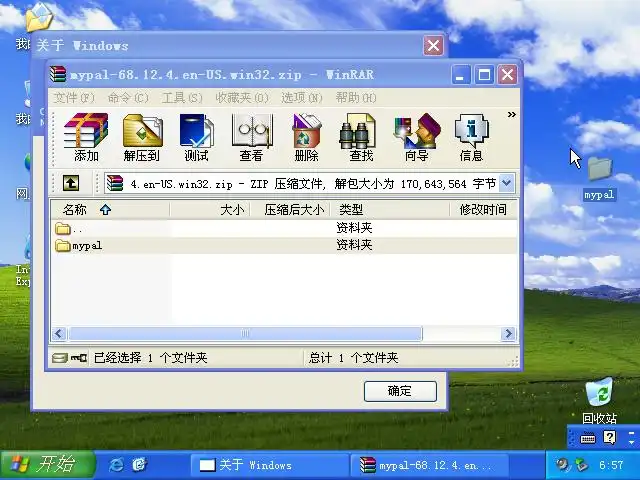The width and height of the screenshot is (640, 480).
Task: Sort by Type (类型) column header
Action: [390, 210]
